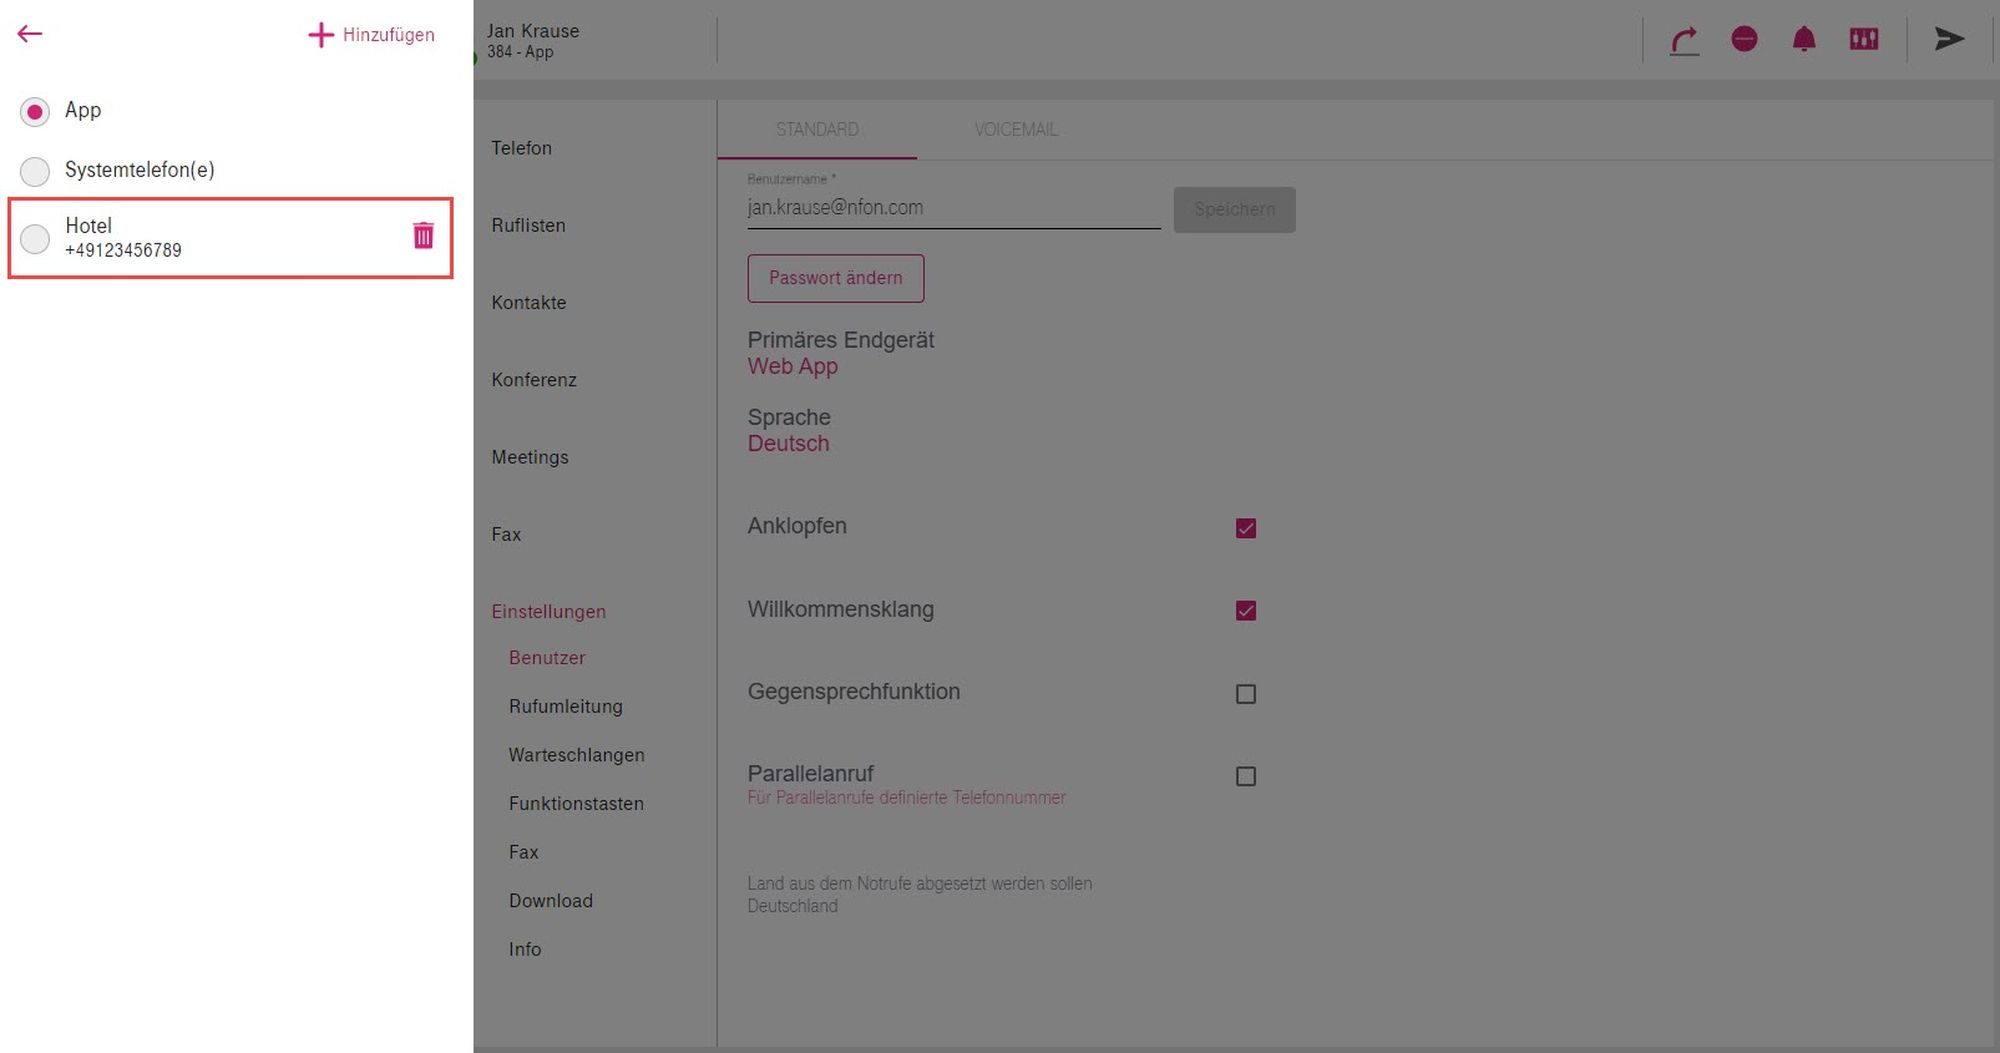Open the Sprache Deutsch selector

coord(788,443)
